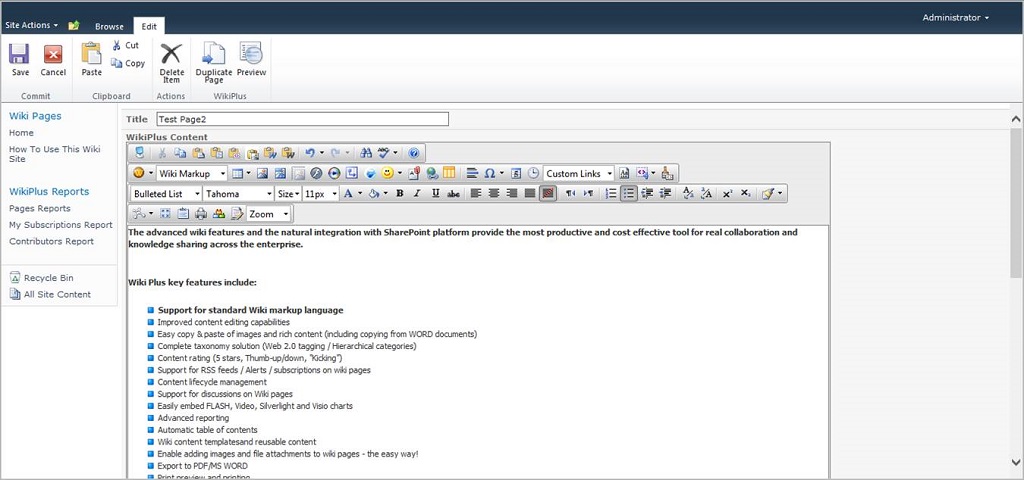This screenshot has height=480, width=1024.
Task: Toggle bold formatting in the editor
Action: (399, 193)
